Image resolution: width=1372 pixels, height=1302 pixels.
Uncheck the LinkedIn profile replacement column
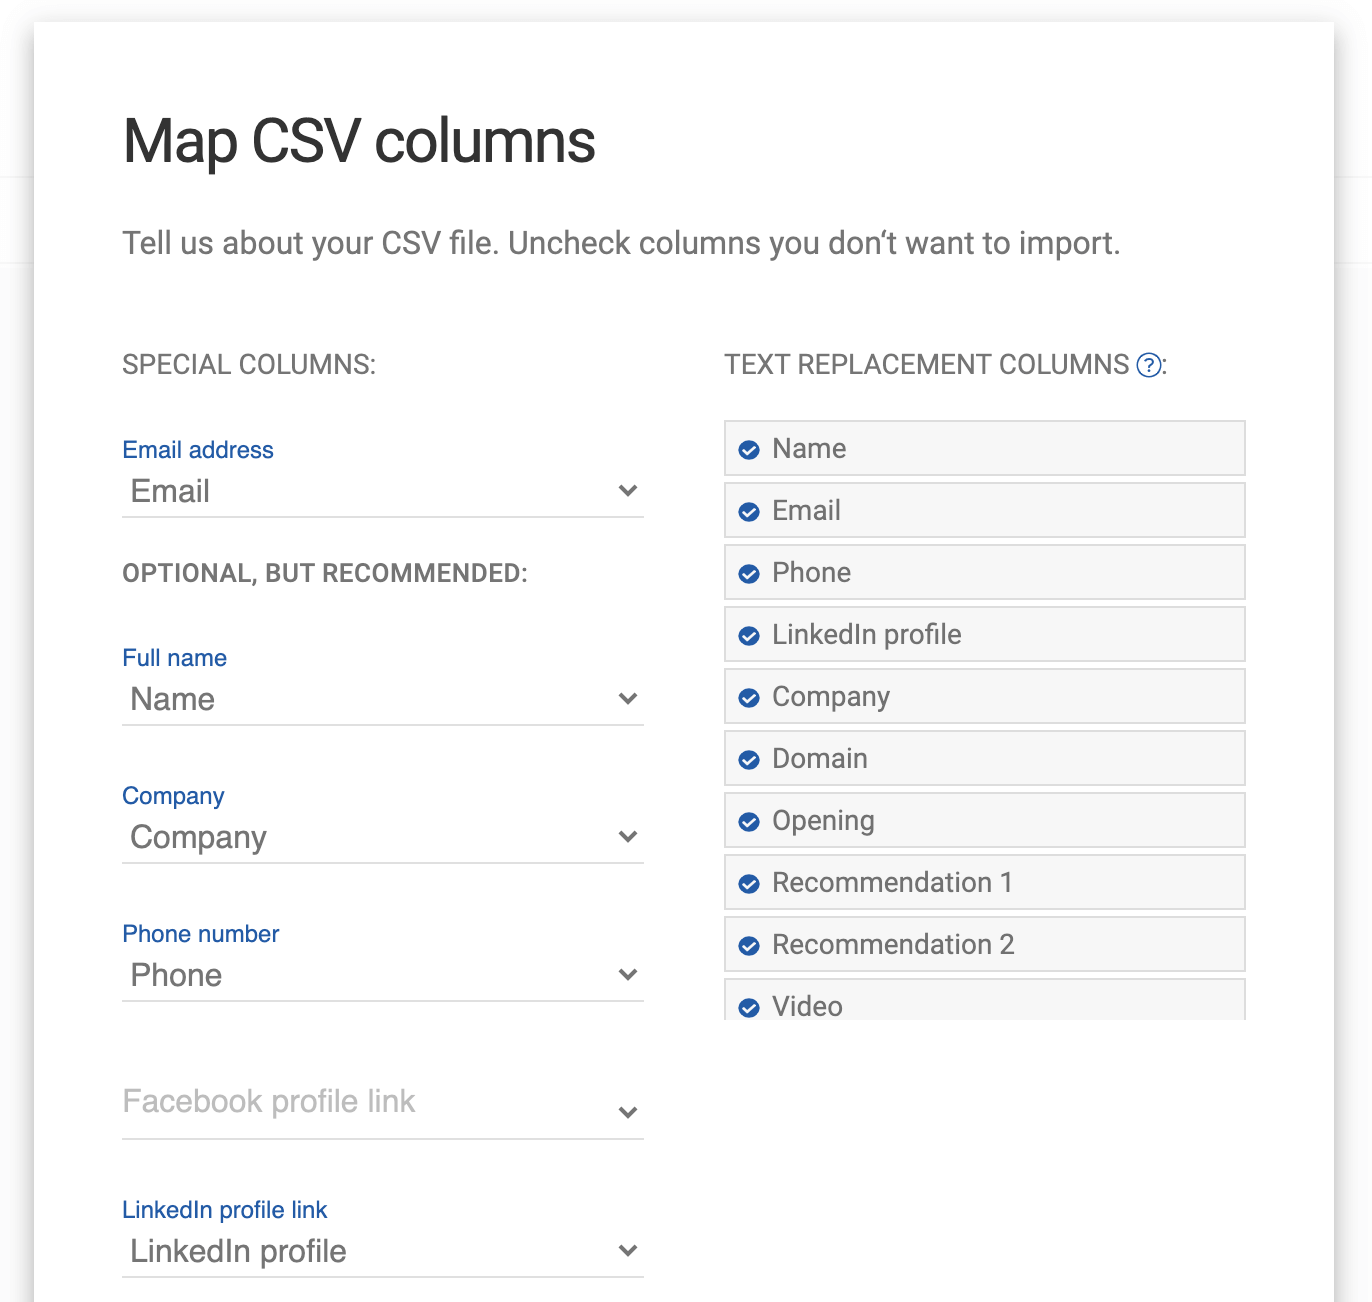coord(749,636)
